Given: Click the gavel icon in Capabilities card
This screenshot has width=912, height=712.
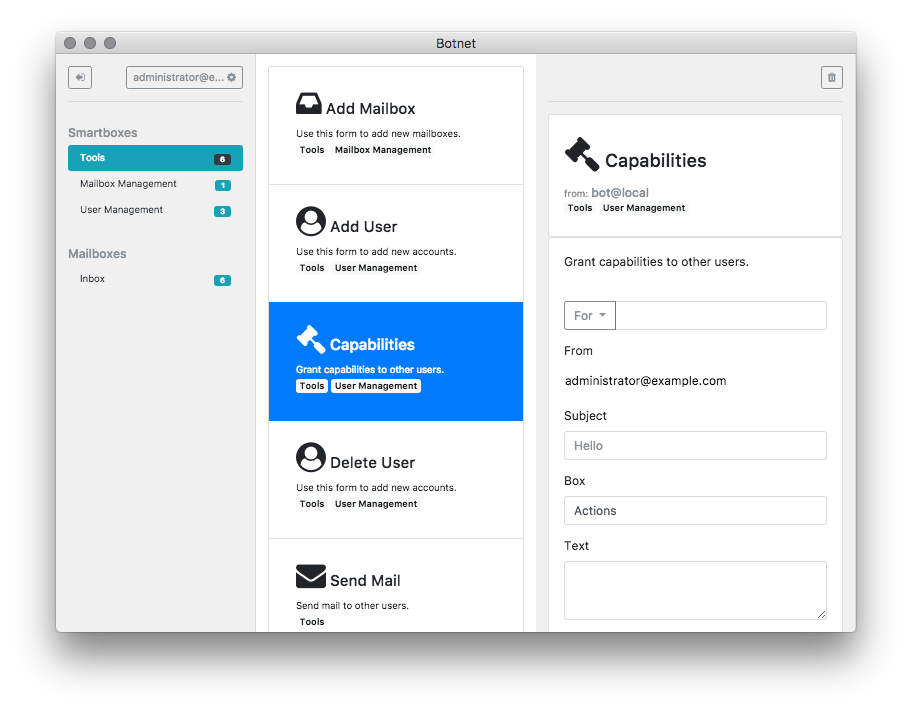Looking at the screenshot, I should tap(311, 339).
